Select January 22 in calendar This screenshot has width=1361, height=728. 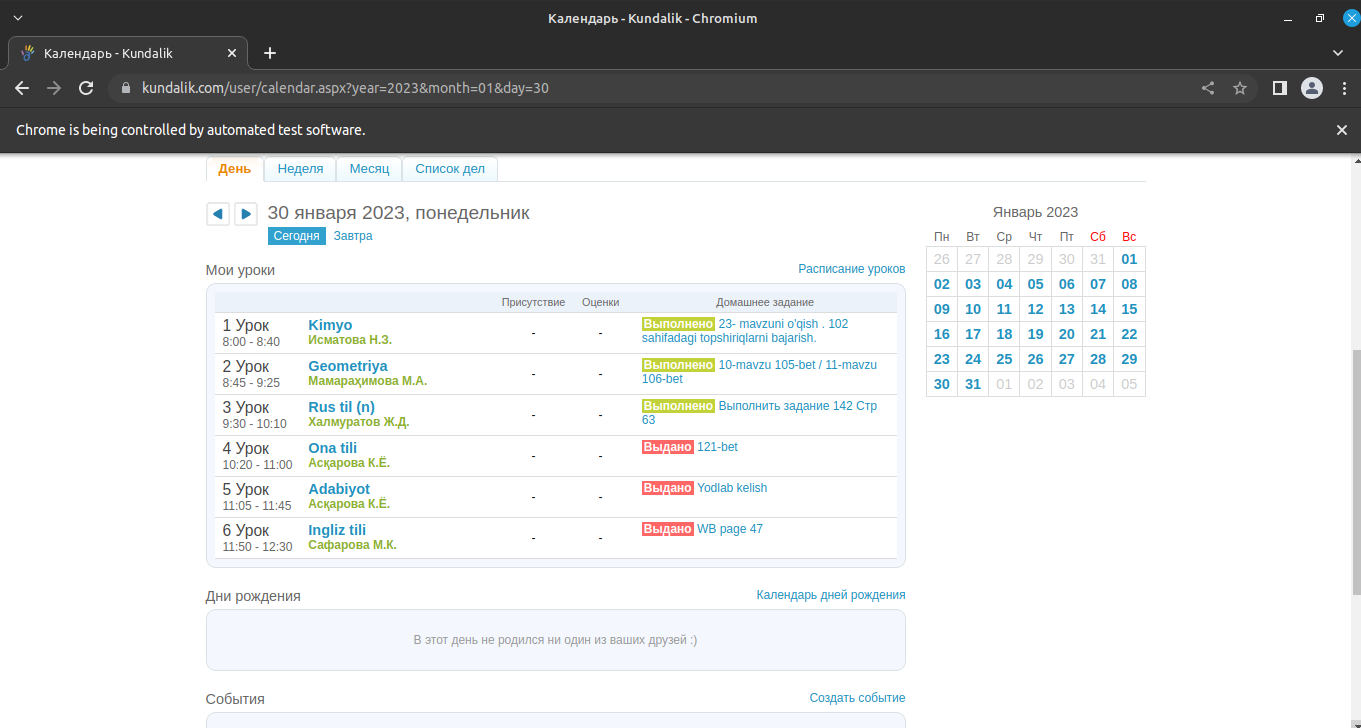1129,334
